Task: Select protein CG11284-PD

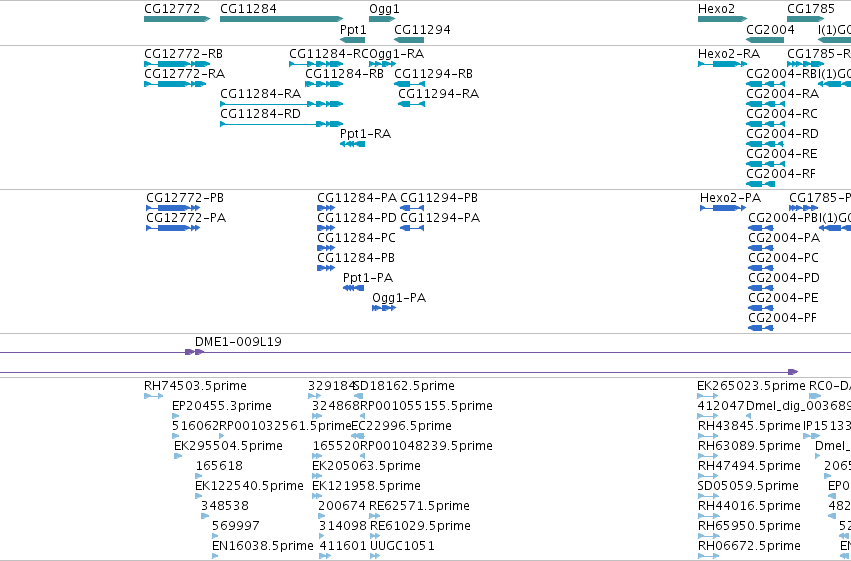Action: pyautogui.click(x=326, y=228)
